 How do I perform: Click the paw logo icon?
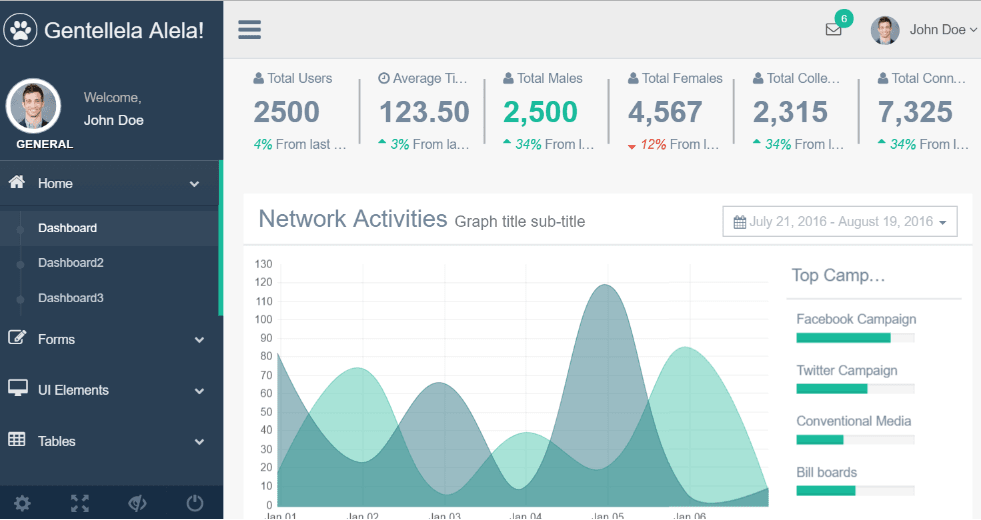coord(21,30)
